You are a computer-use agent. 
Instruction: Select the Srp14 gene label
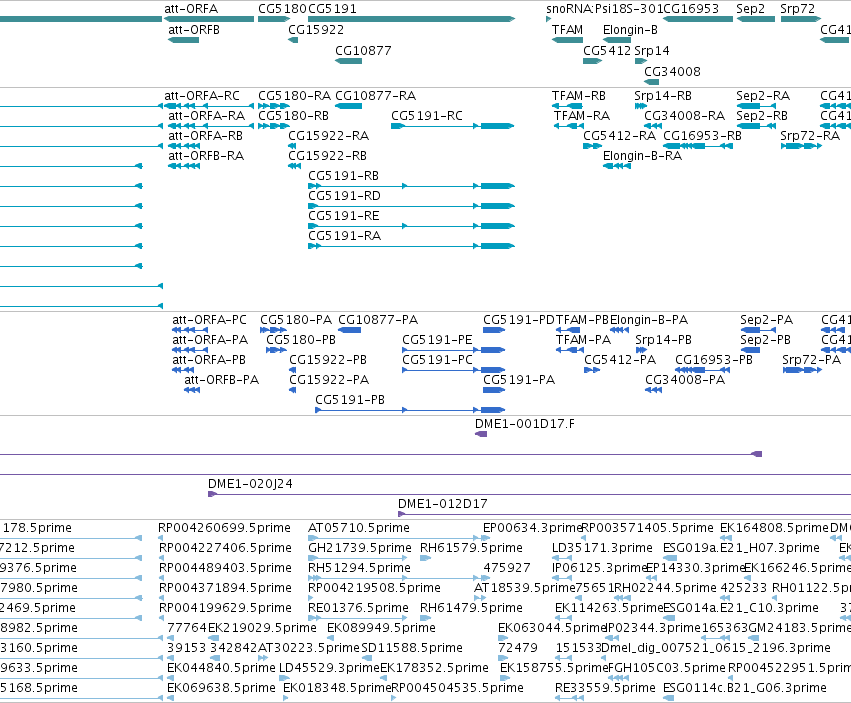coord(652,51)
